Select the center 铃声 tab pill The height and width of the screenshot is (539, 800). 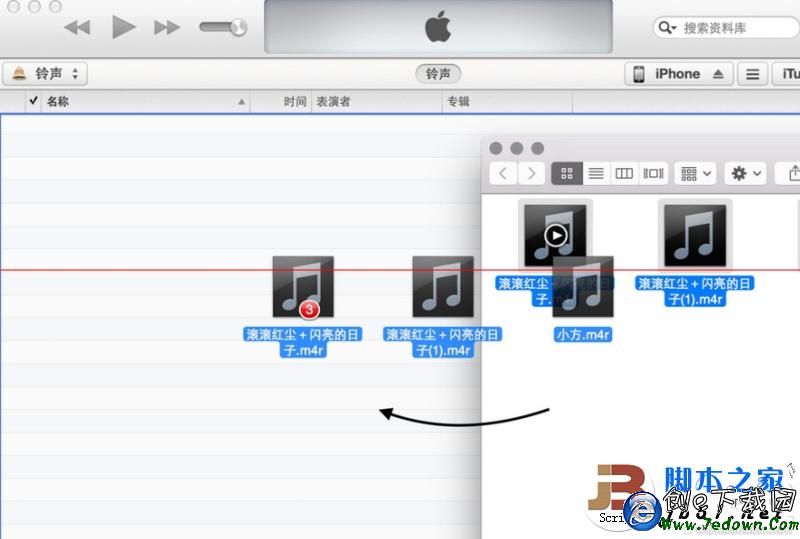click(x=438, y=74)
